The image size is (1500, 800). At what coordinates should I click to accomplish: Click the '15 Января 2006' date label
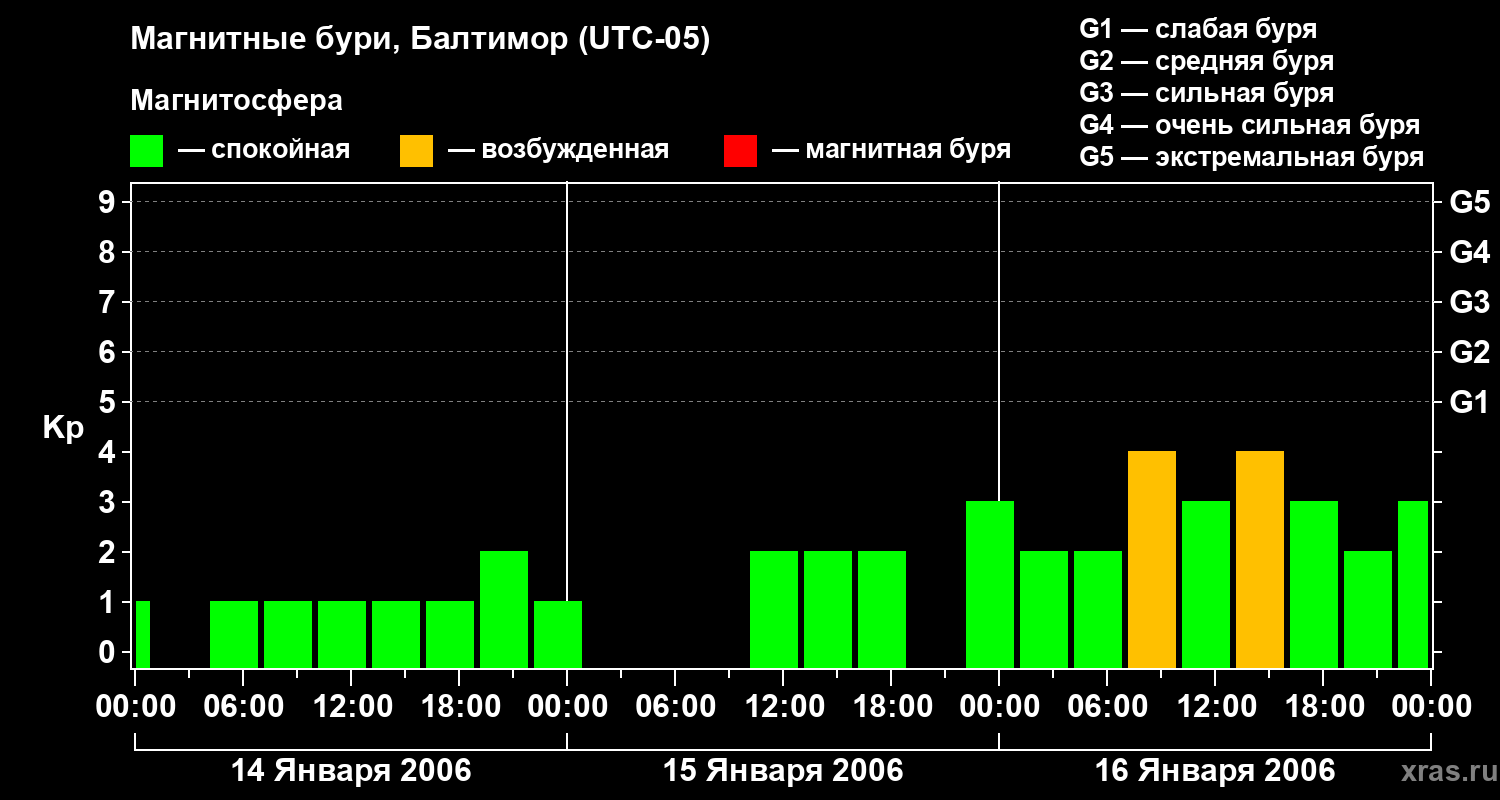click(x=783, y=771)
